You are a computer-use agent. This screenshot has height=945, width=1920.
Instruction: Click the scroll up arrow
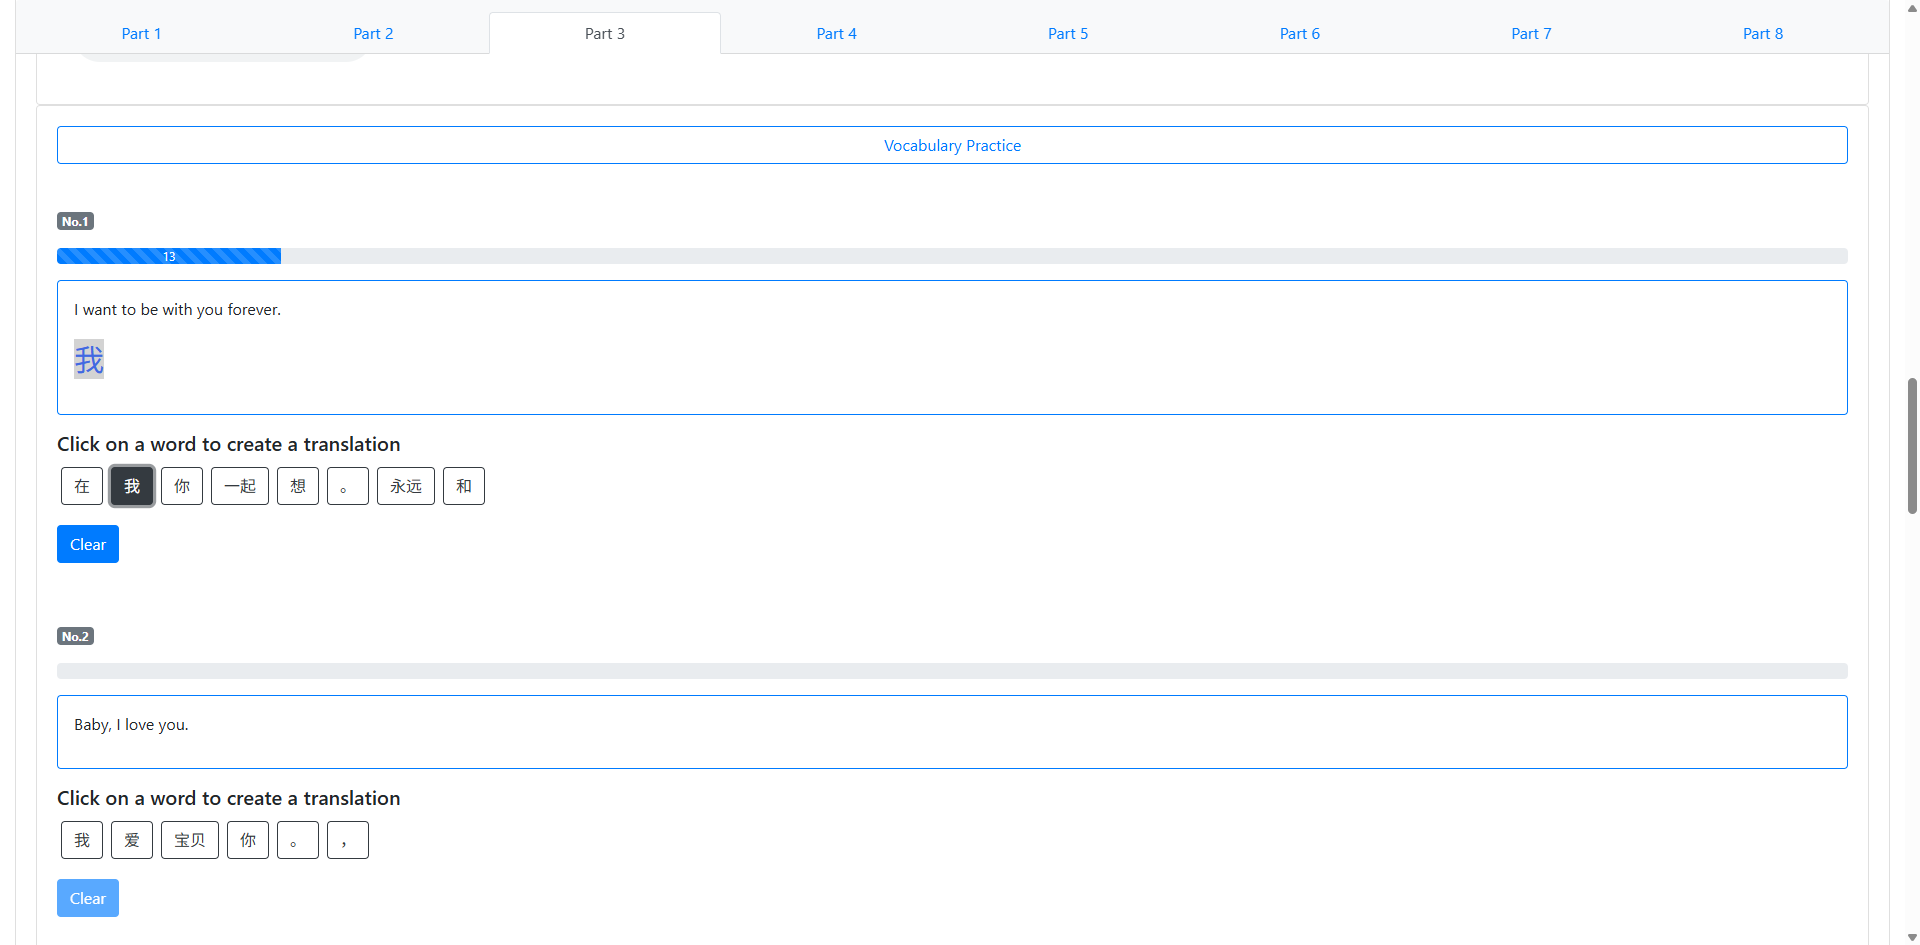pyautogui.click(x=1912, y=8)
